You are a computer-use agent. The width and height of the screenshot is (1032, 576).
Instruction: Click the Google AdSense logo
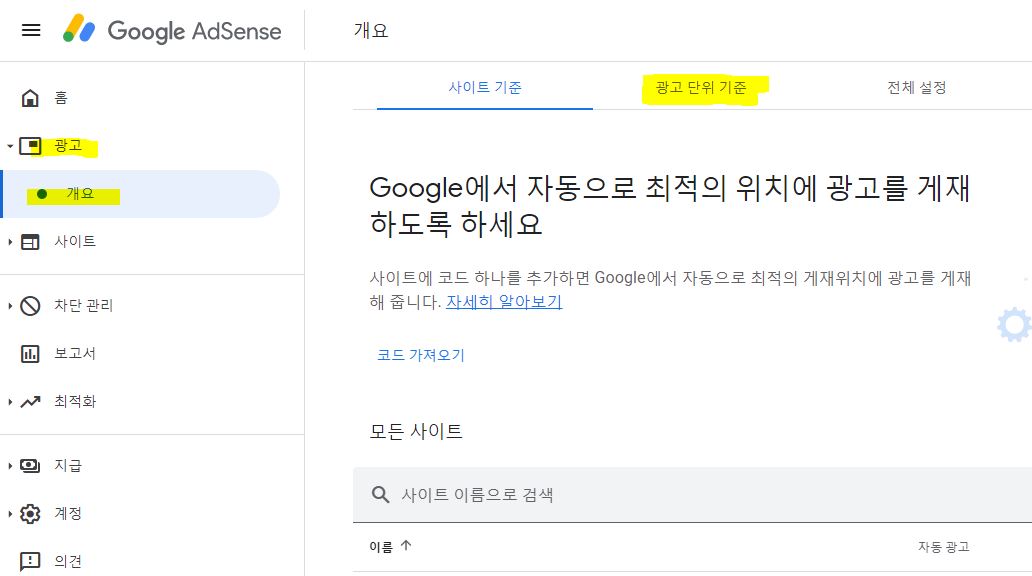point(172,30)
